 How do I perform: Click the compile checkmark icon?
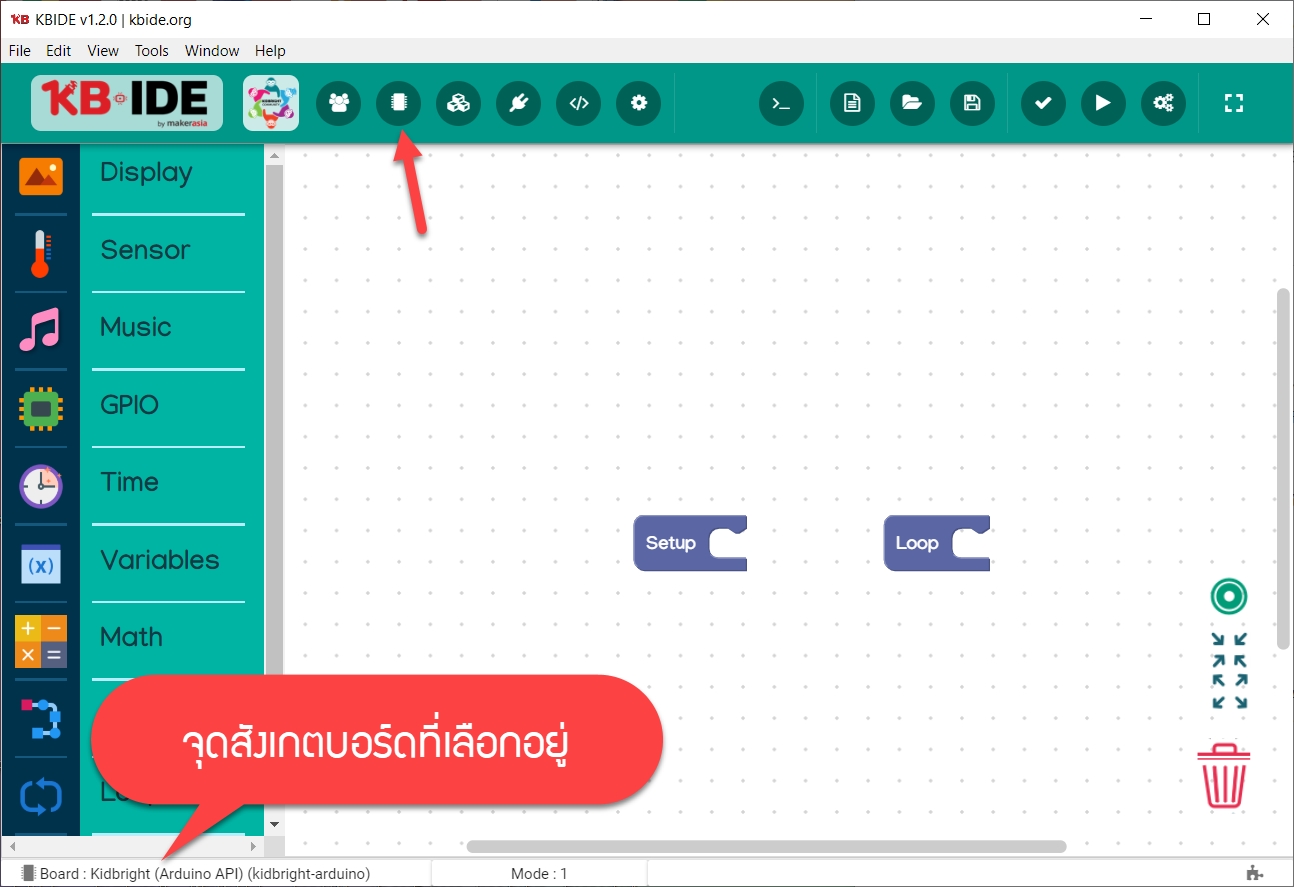tap(1043, 103)
